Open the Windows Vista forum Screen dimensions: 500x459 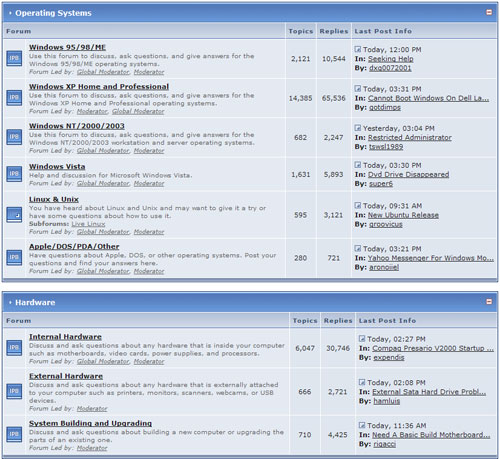pyautogui.click(x=57, y=166)
